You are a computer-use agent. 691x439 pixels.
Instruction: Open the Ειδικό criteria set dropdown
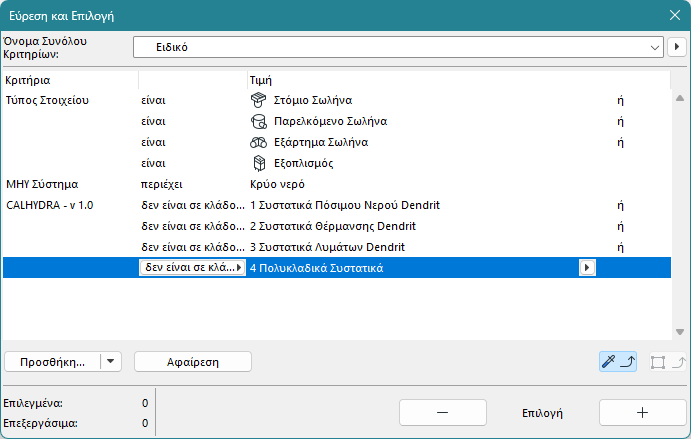tap(398, 47)
